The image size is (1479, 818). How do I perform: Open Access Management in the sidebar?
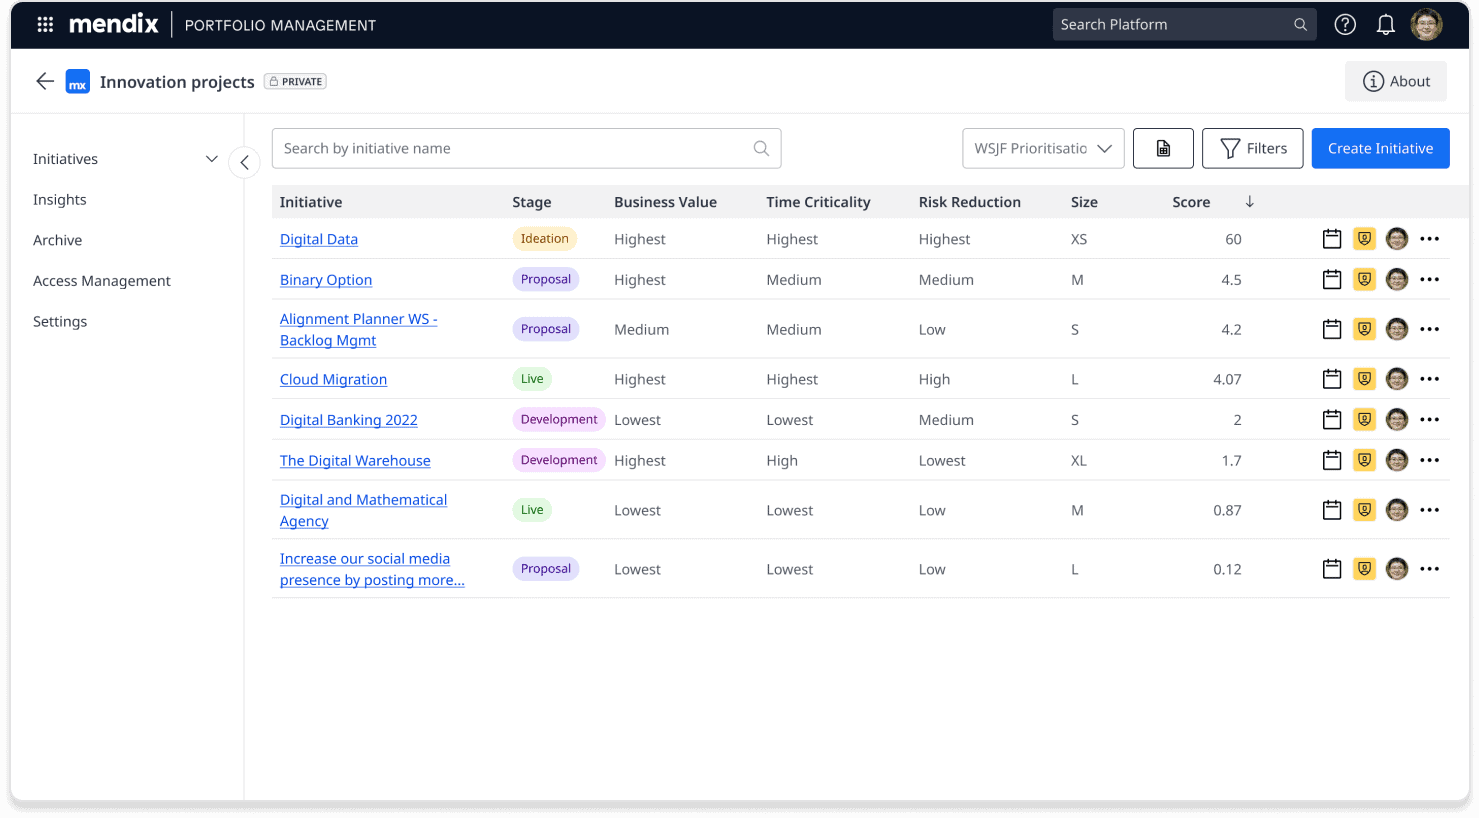click(x=102, y=281)
